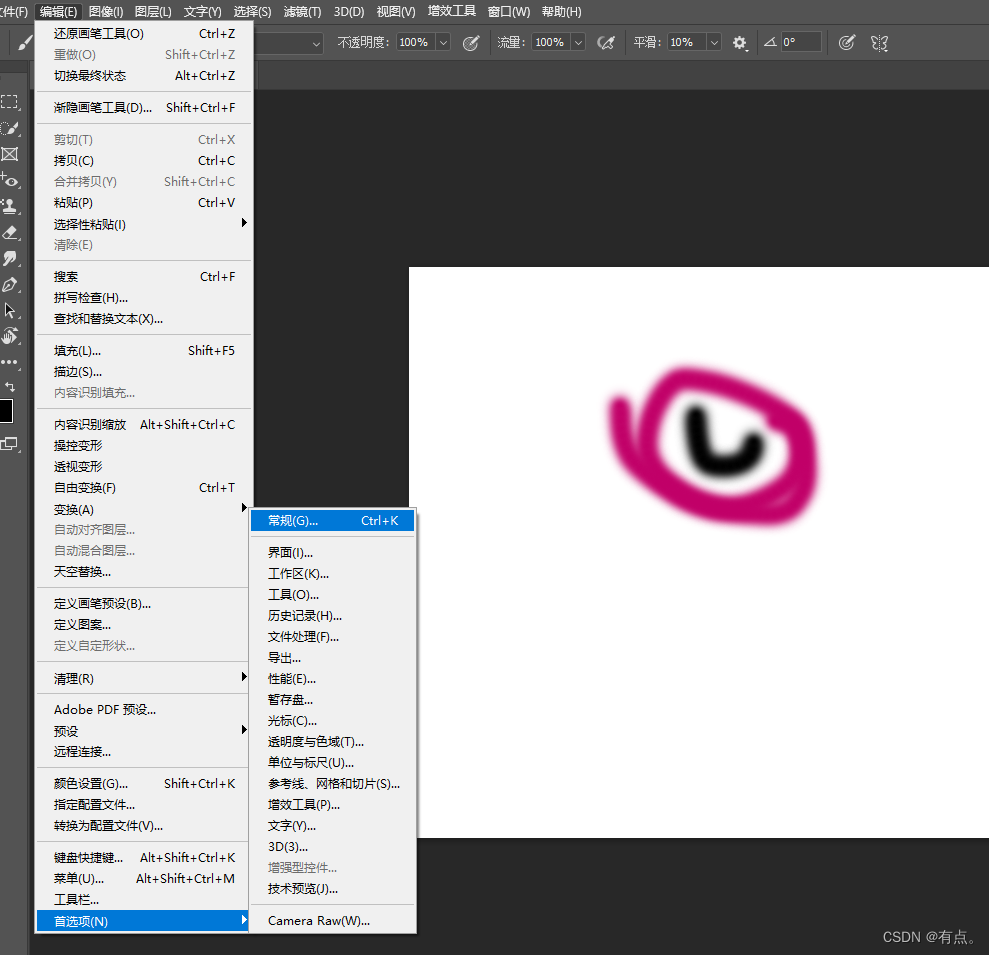The height and width of the screenshot is (955, 989).
Task: Select the Rotate View hand tool
Action: pos(9,336)
